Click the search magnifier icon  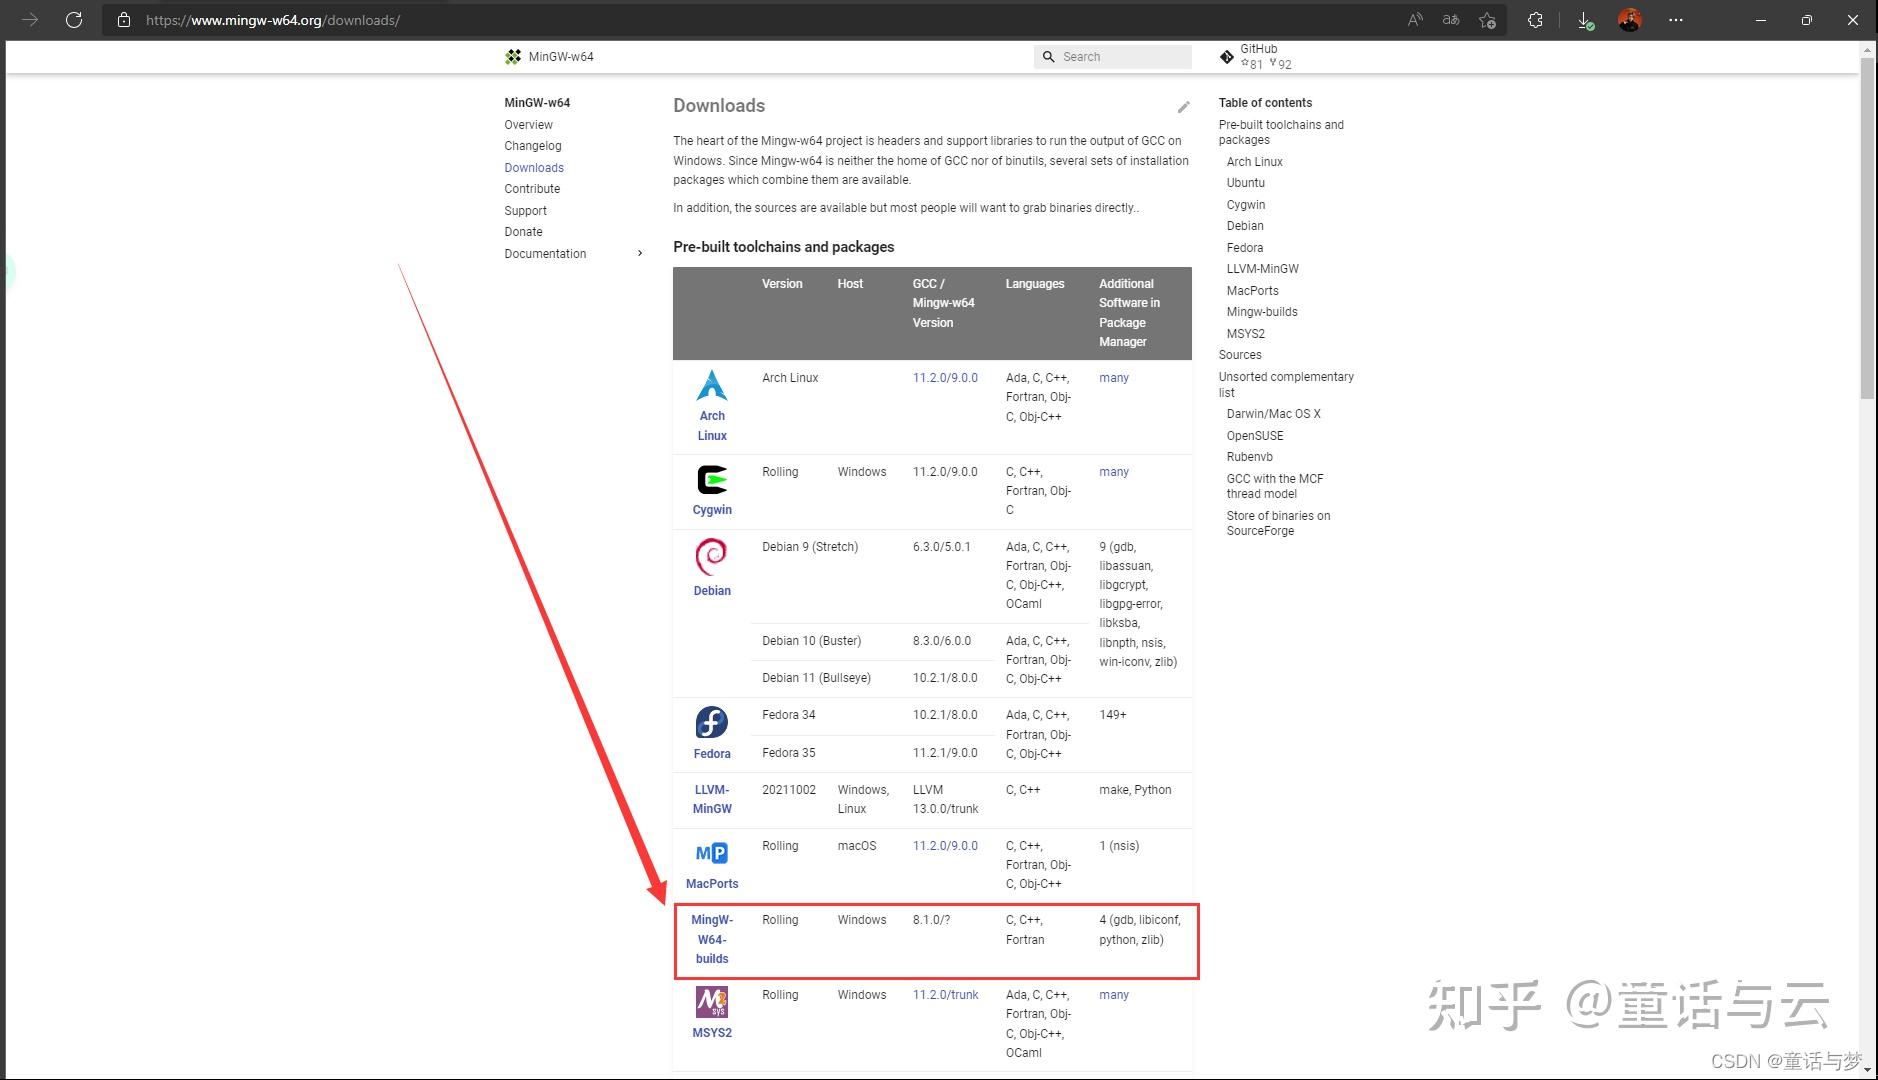tap(1049, 57)
